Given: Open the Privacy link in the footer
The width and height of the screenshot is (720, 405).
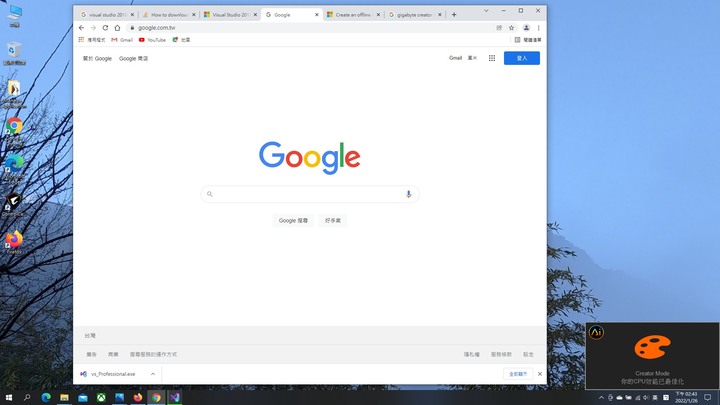Looking at the screenshot, I should pos(472,354).
